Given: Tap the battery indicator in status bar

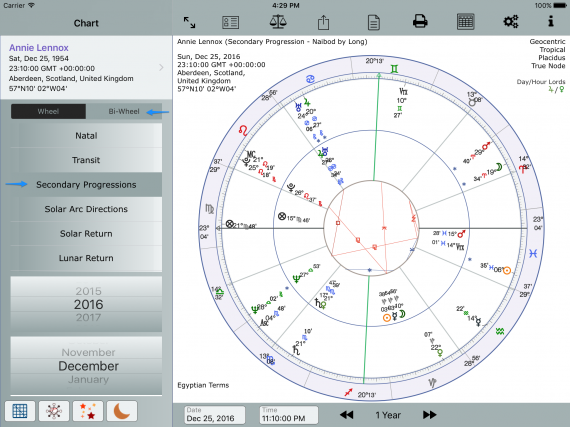Looking at the screenshot, I should pos(559,5).
